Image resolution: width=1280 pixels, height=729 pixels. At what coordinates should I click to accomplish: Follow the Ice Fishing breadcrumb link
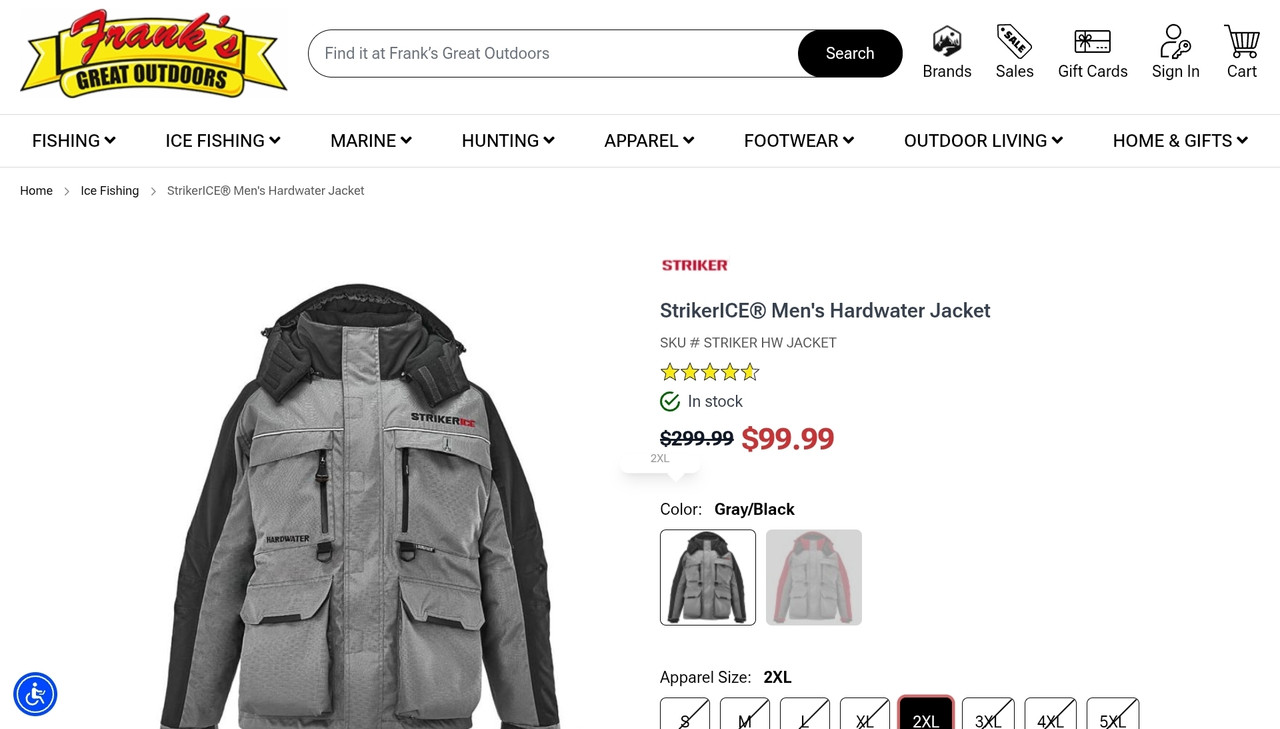coord(110,191)
